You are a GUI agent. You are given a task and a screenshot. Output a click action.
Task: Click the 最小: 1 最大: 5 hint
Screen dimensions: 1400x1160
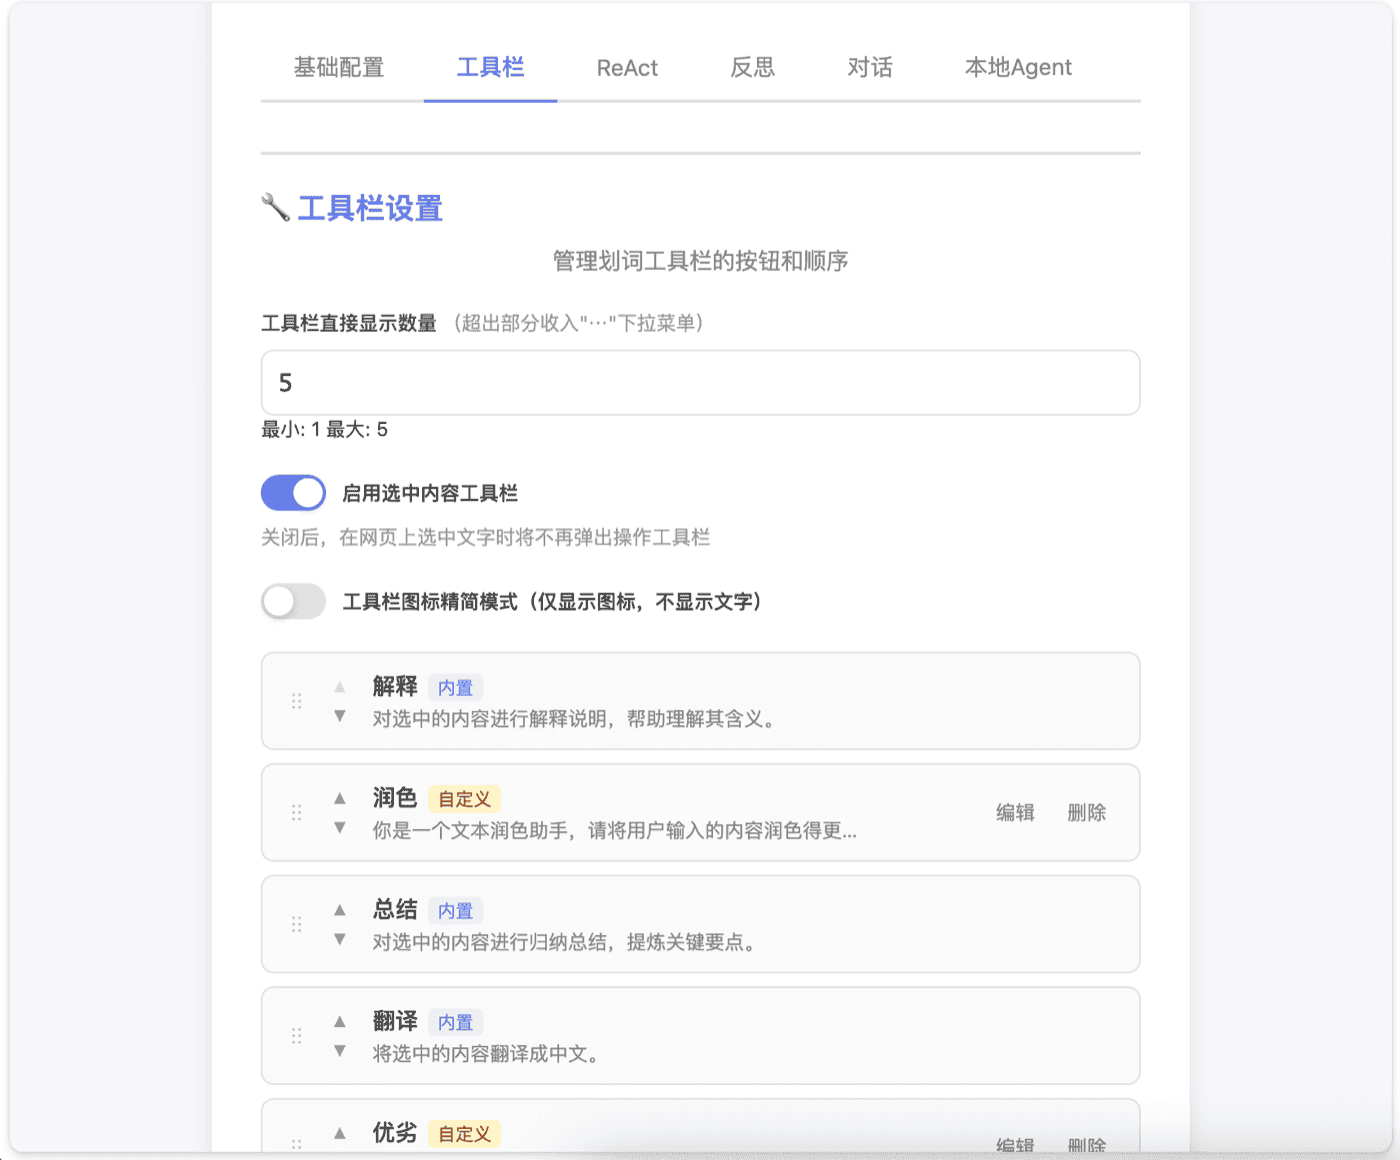point(324,430)
